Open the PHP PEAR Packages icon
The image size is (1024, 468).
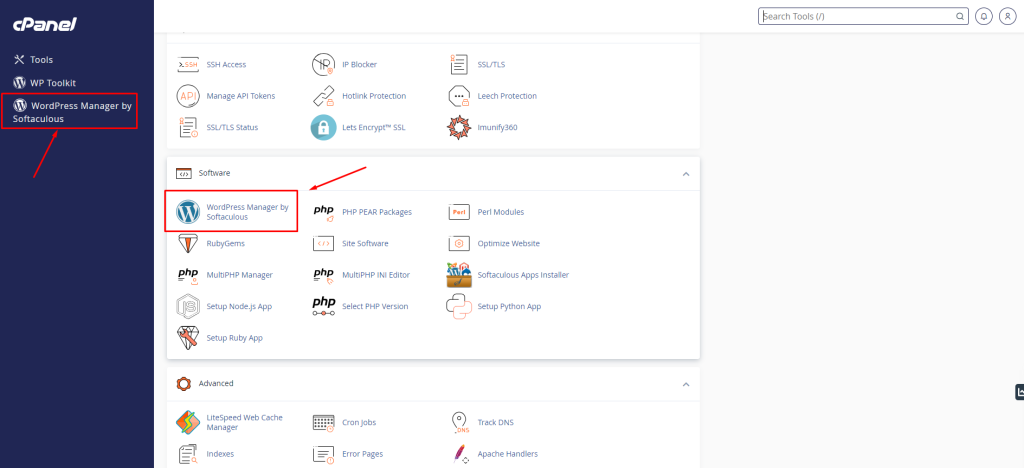323,212
